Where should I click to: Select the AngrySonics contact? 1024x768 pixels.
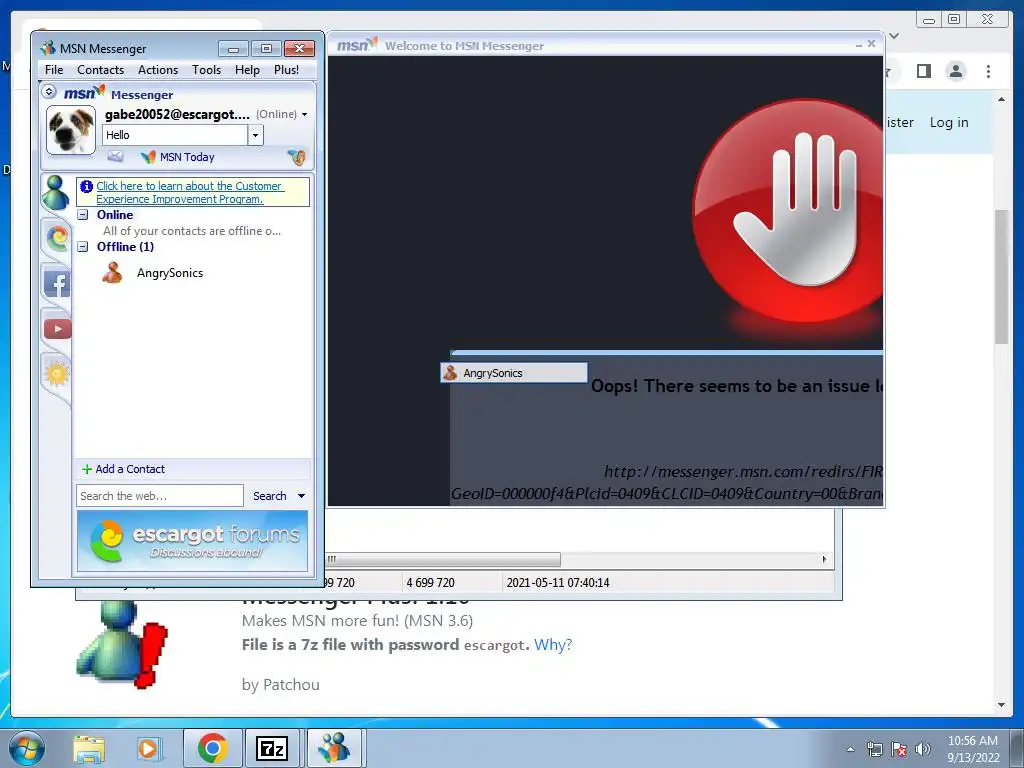pos(170,273)
